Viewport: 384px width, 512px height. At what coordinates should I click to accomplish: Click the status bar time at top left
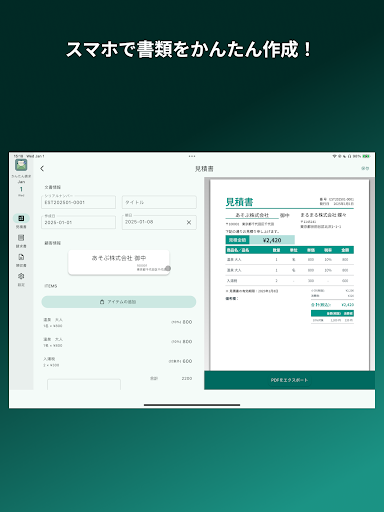pos(18,156)
